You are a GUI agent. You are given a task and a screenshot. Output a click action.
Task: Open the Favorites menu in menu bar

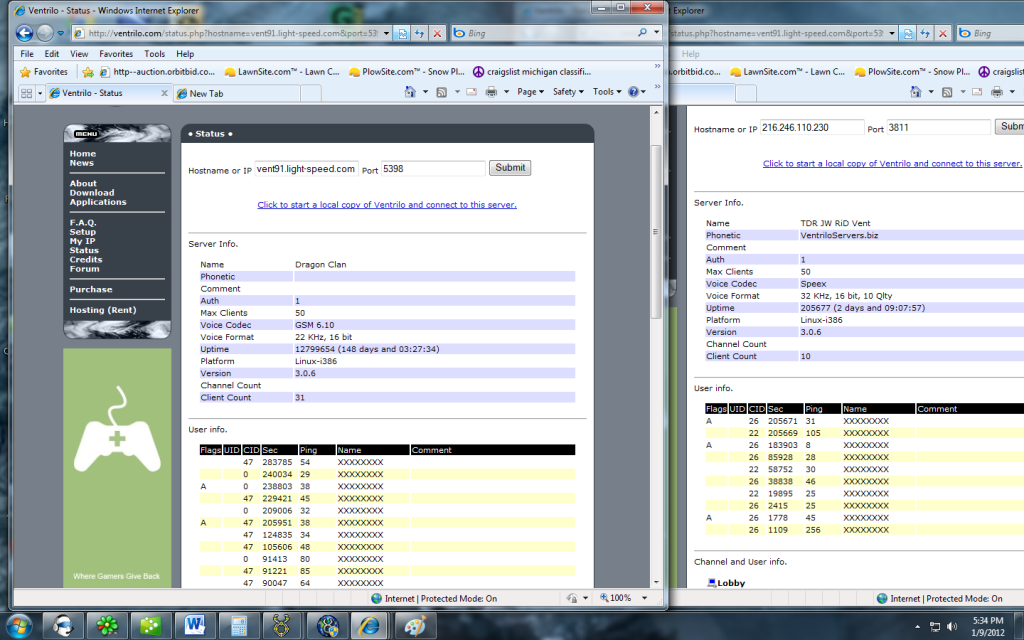pos(116,54)
